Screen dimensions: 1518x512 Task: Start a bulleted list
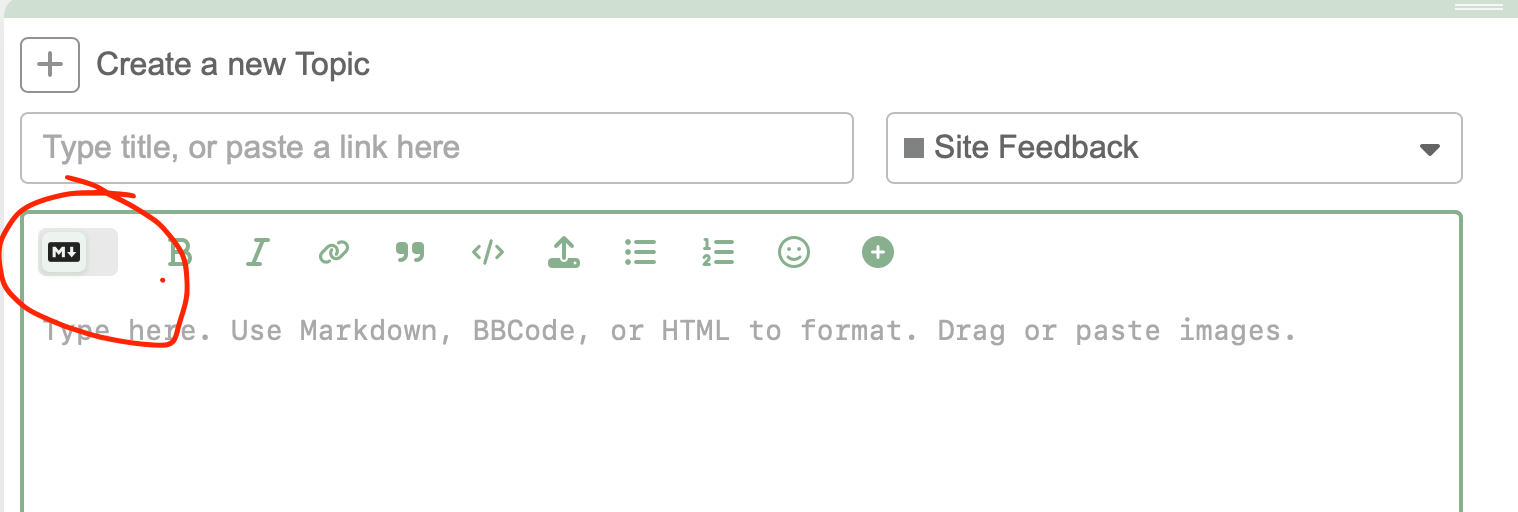640,252
